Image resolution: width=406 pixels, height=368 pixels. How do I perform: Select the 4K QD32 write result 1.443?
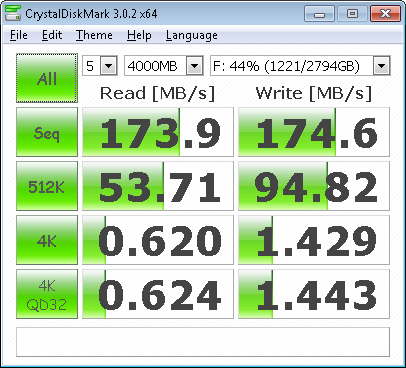click(x=314, y=294)
